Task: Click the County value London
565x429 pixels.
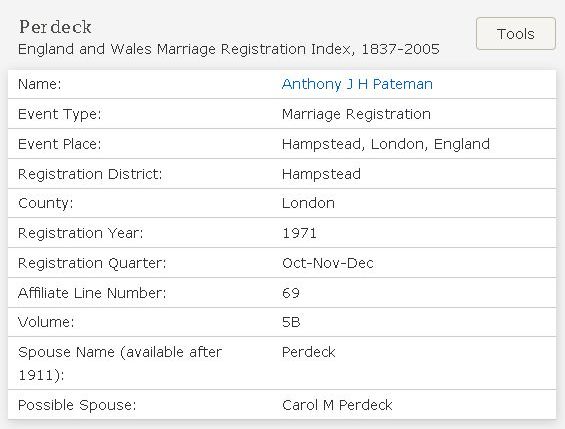Action: [x=308, y=203]
